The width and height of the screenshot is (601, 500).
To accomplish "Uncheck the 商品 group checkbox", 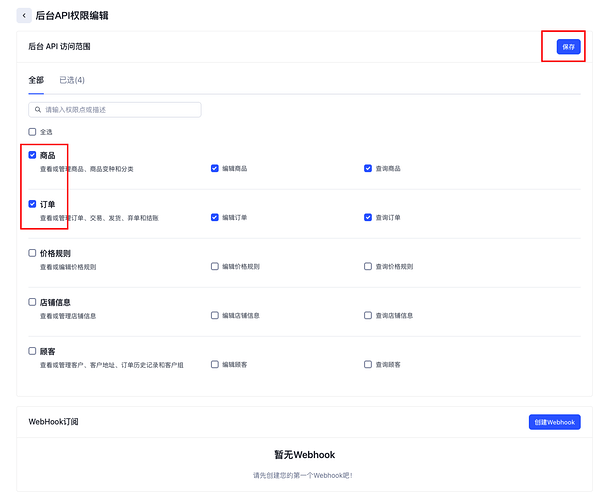I will [32, 155].
